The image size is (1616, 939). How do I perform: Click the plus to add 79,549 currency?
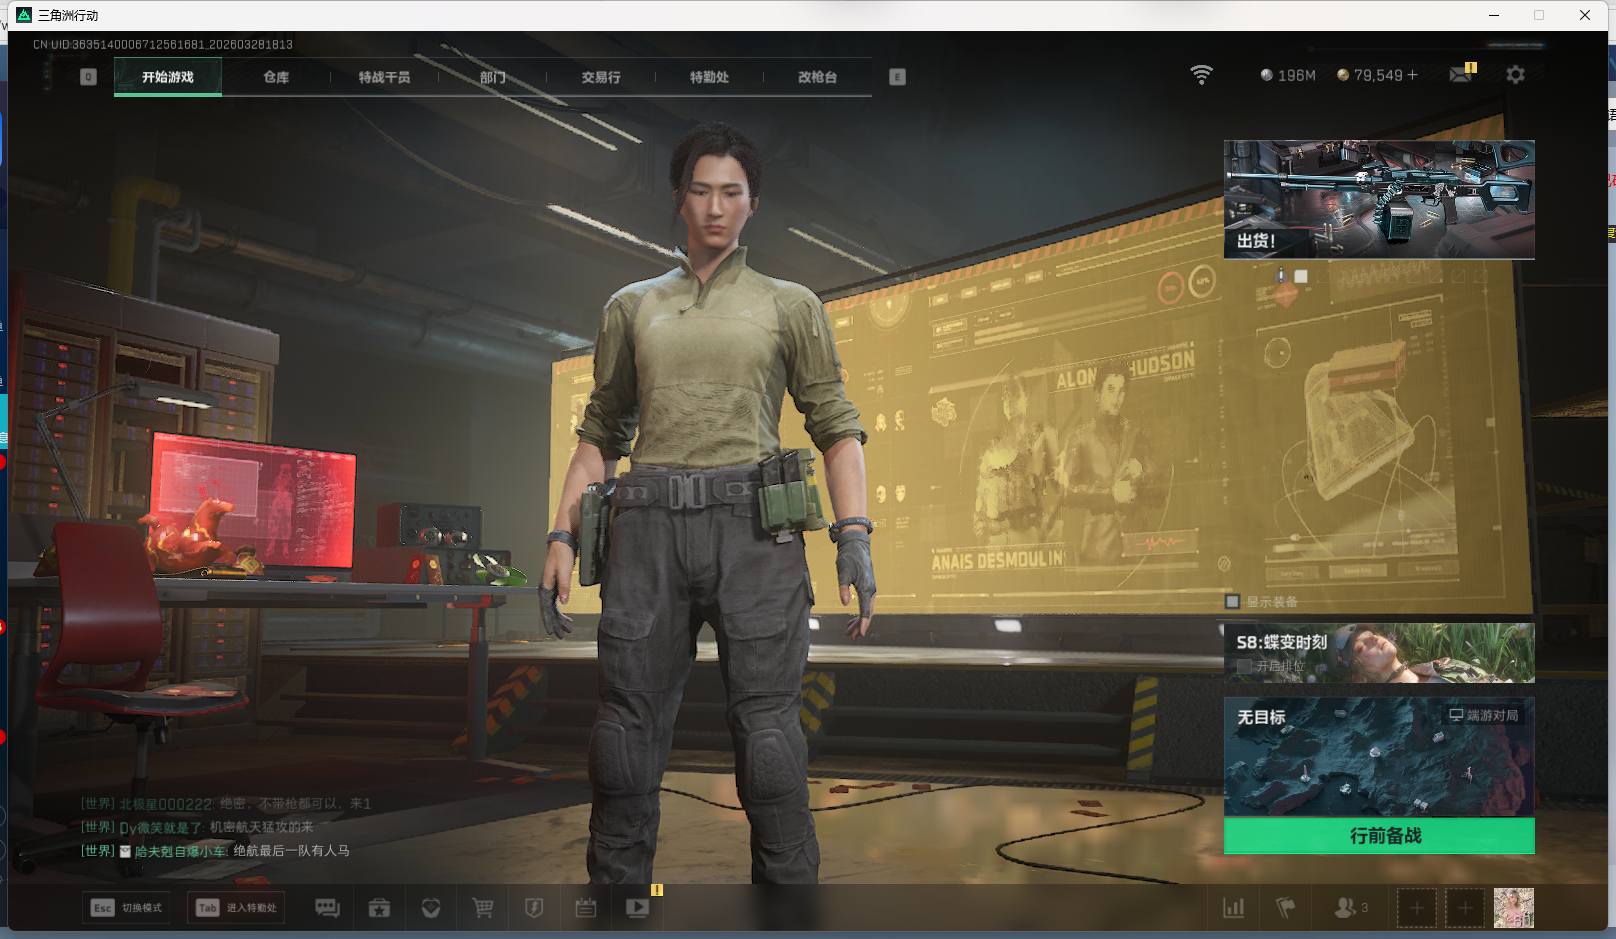(x=1412, y=75)
